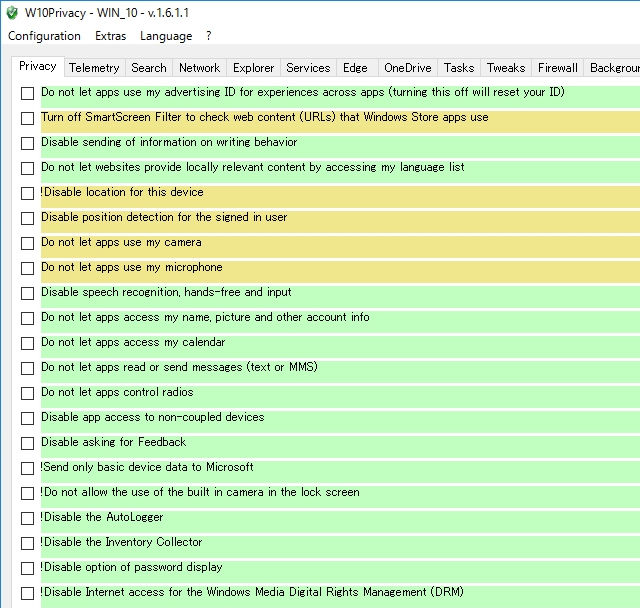Check the language list websites option
Screen dimensions: 640x608
coord(27,168)
